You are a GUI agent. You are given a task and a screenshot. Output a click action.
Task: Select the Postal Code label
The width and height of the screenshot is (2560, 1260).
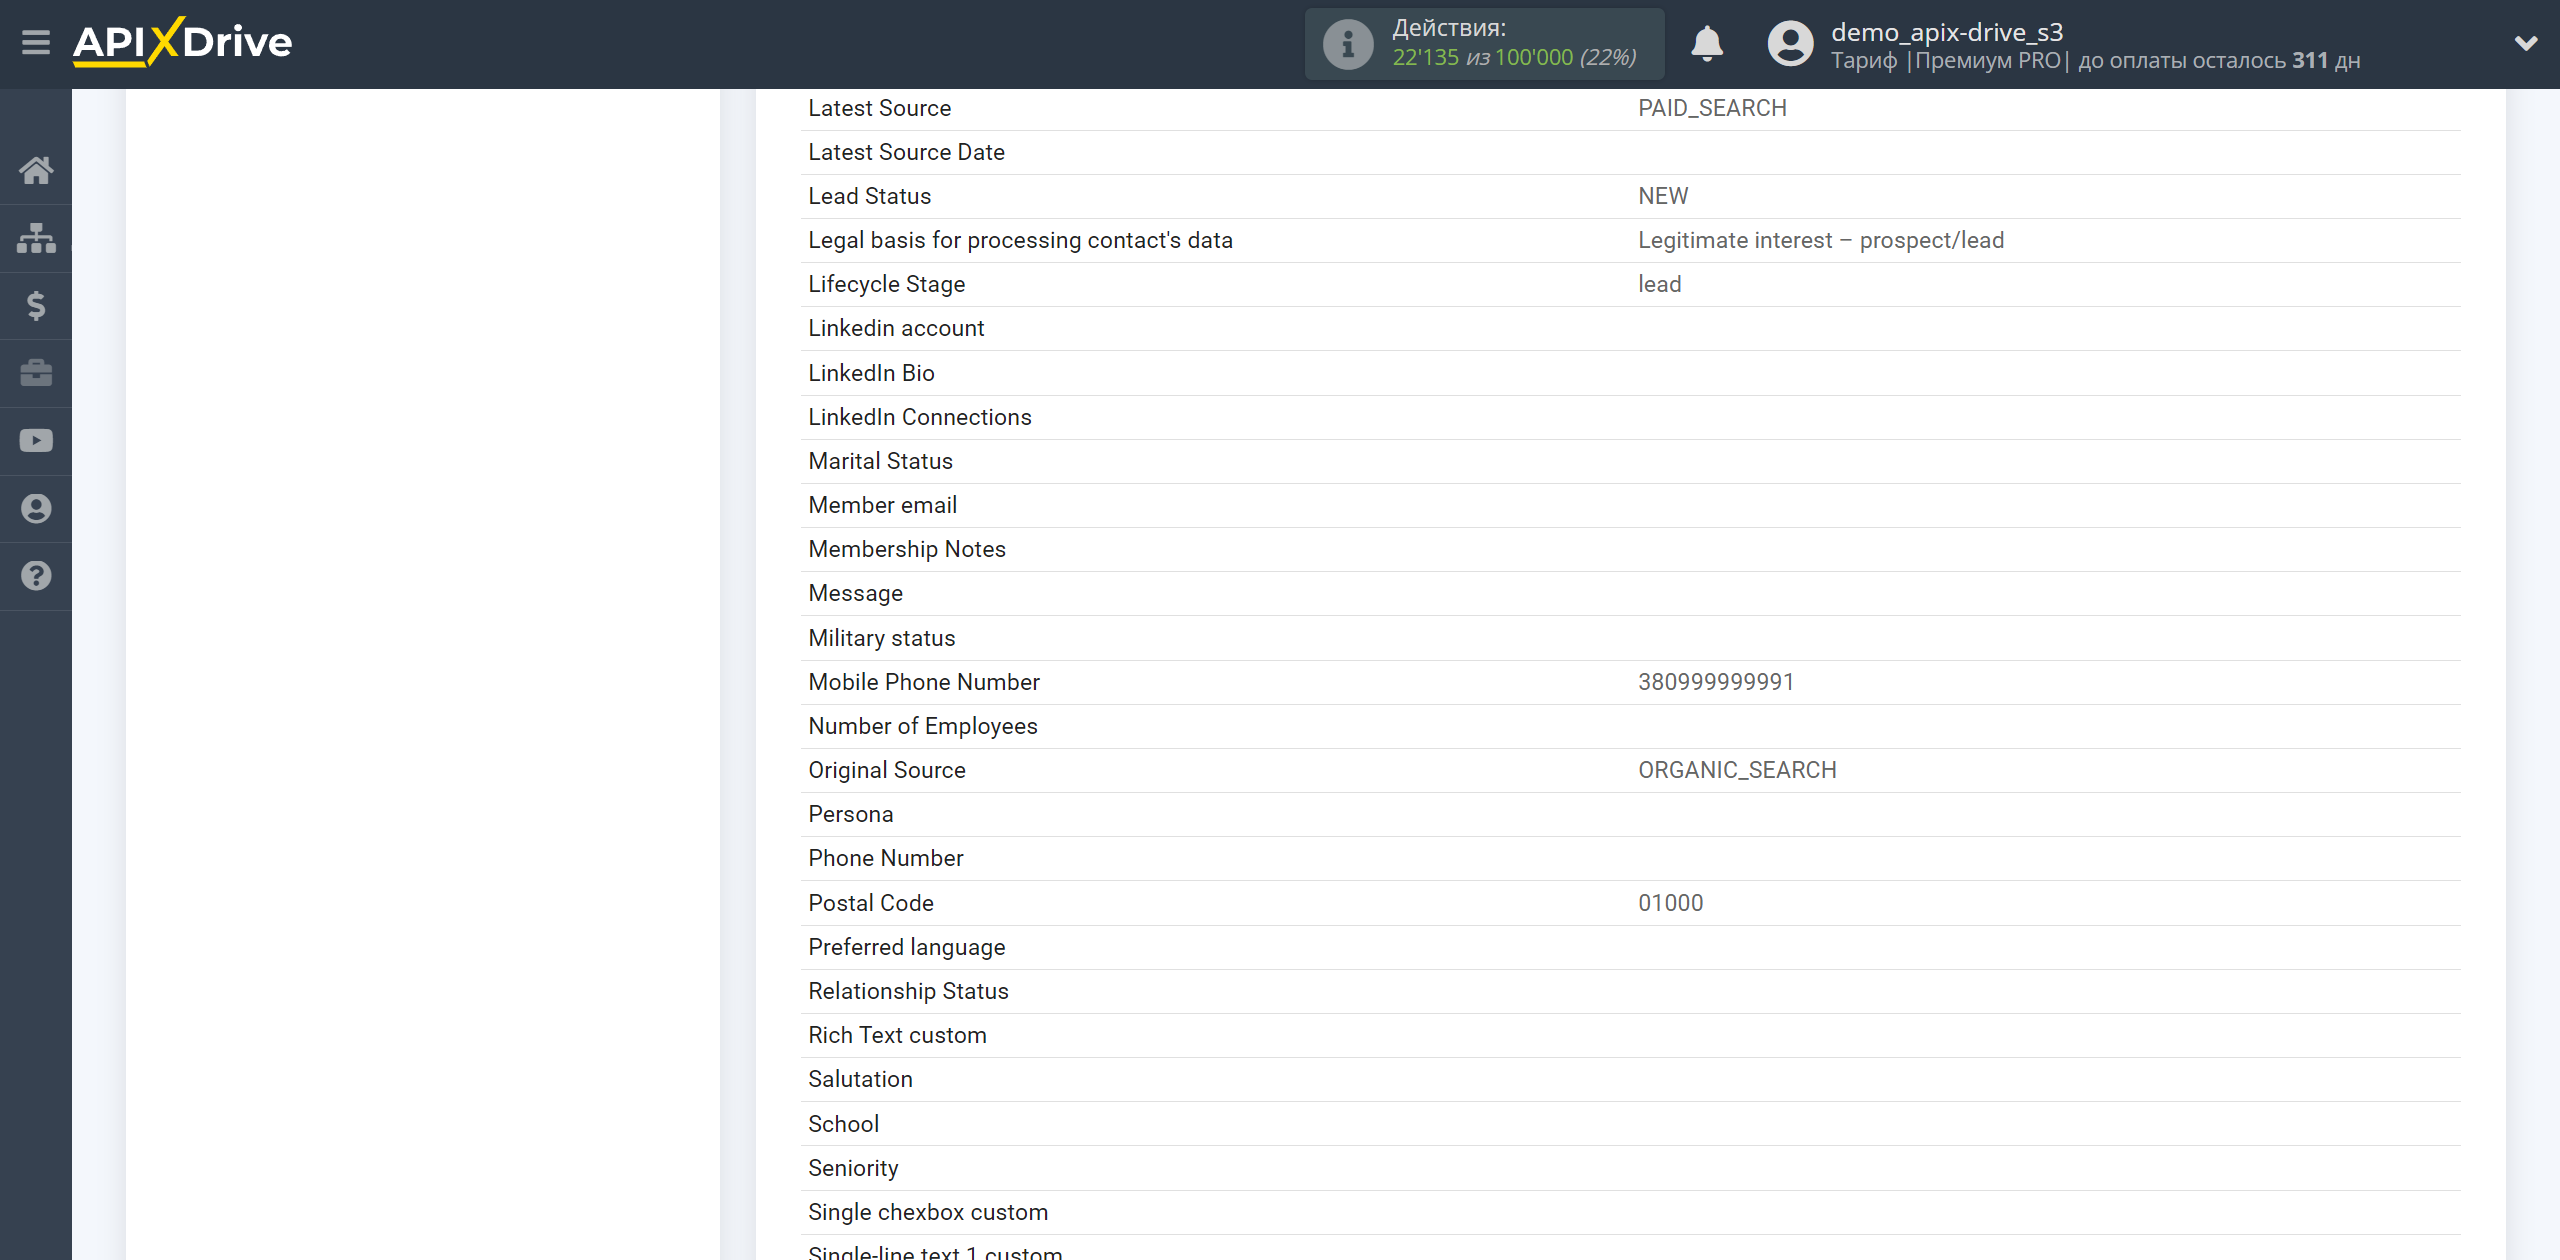coord(871,903)
